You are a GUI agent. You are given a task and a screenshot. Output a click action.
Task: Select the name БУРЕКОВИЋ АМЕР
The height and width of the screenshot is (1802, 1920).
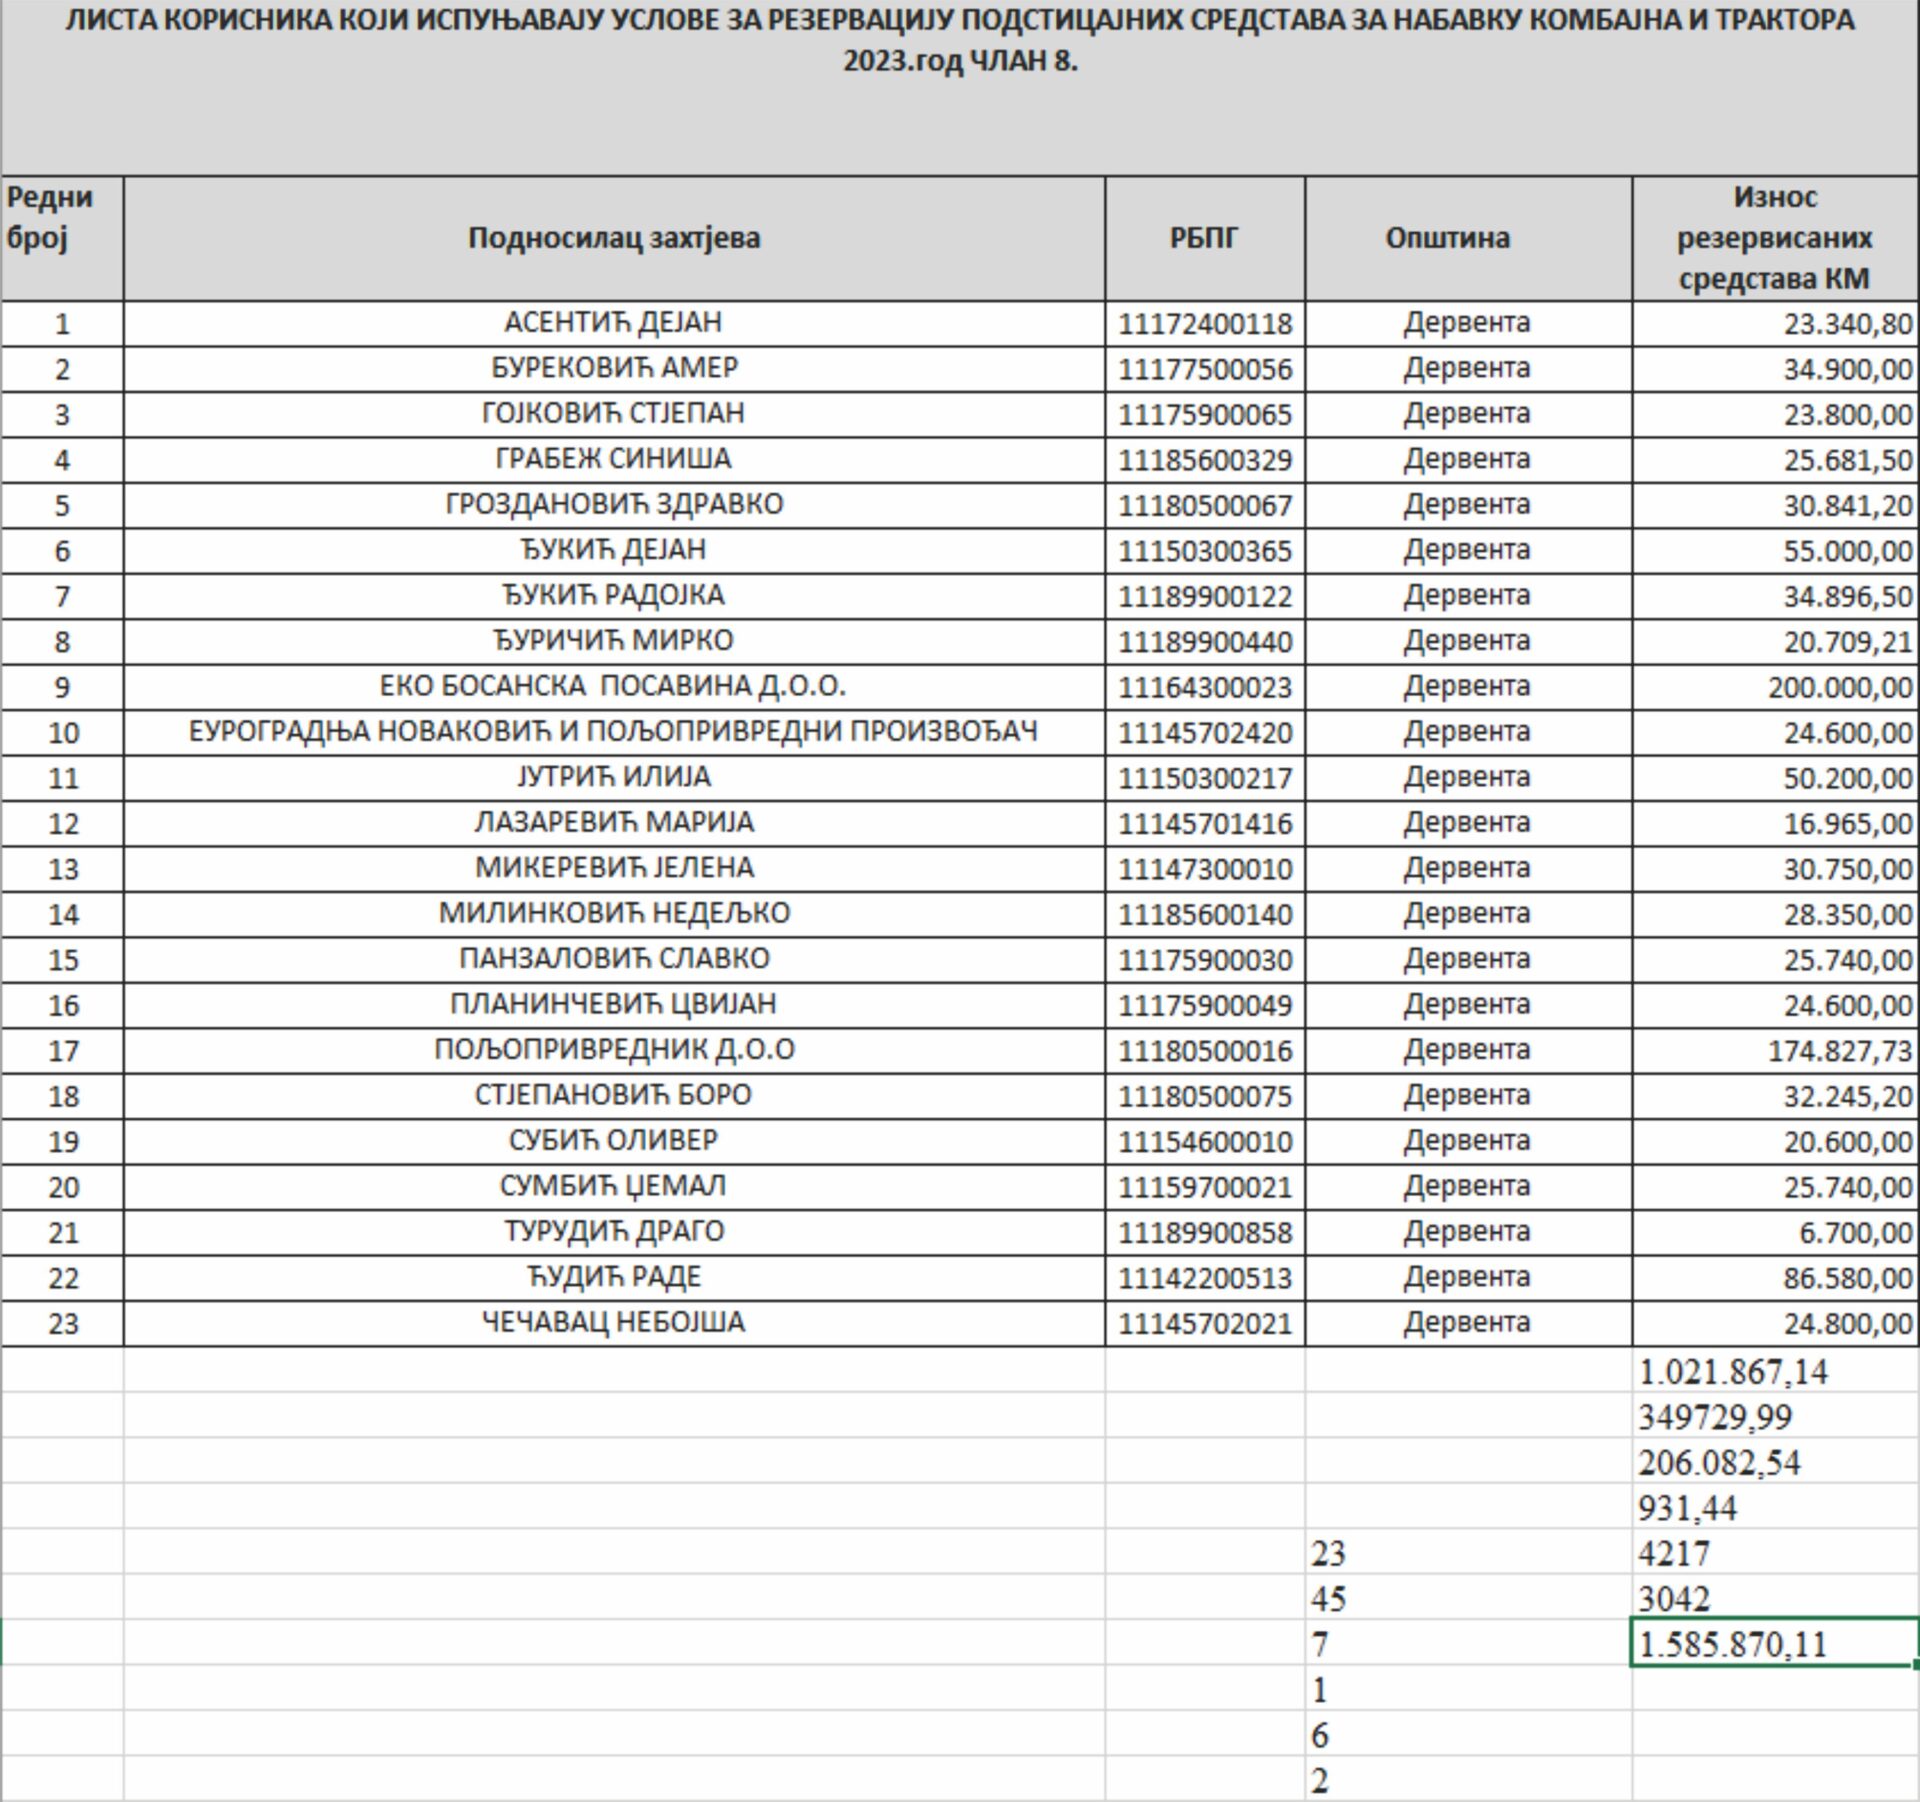614,368
